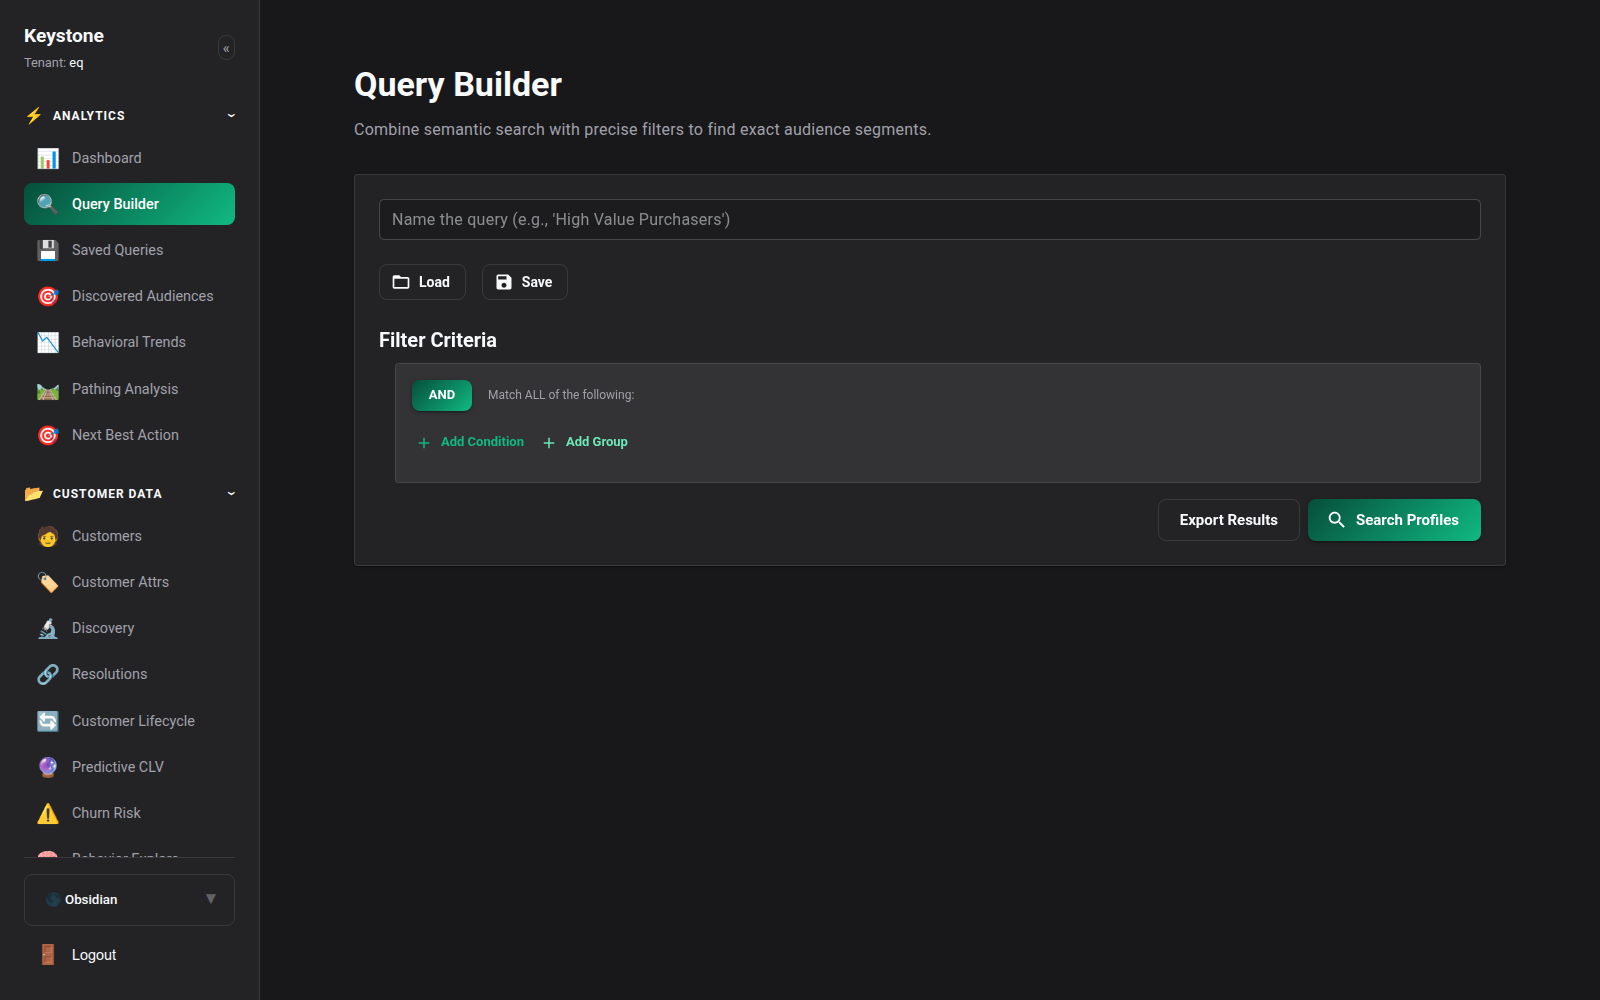Open Pathing Analysis page
1600x1000 pixels.
pyautogui.click(x=129, y=389)
